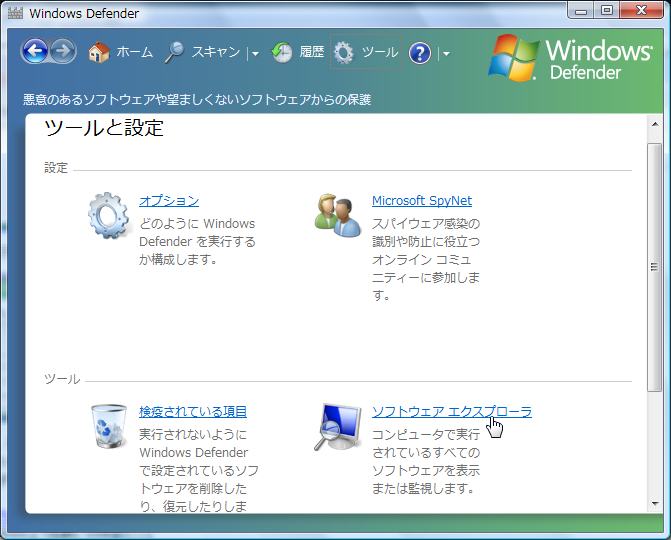Expand the help dropdown arrow

point(446,53)
